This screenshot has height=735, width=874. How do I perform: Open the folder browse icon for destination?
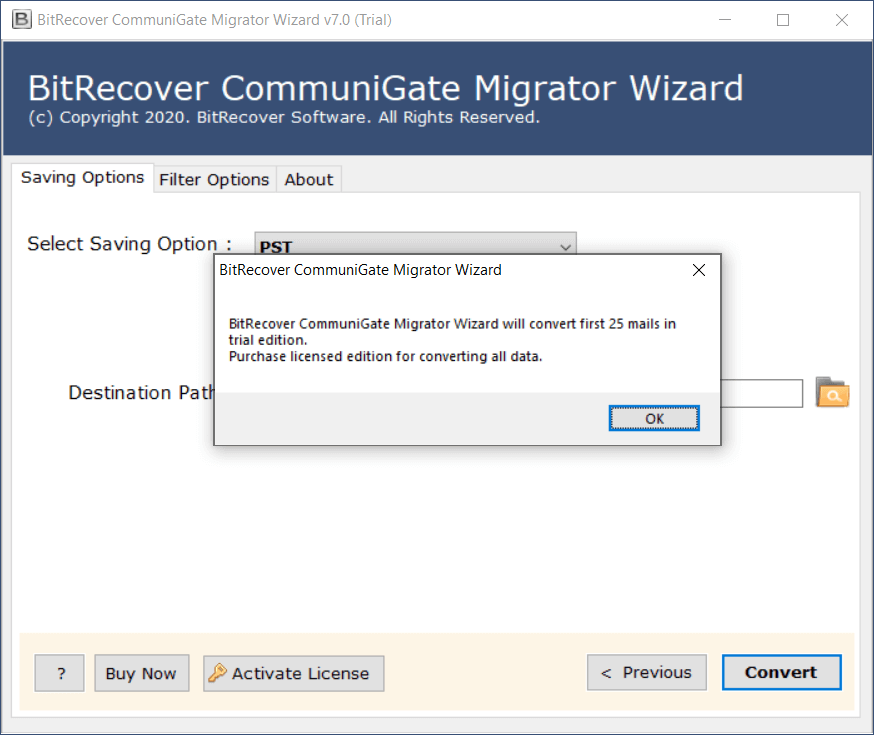pyautogui.click(x=832, y=392)
